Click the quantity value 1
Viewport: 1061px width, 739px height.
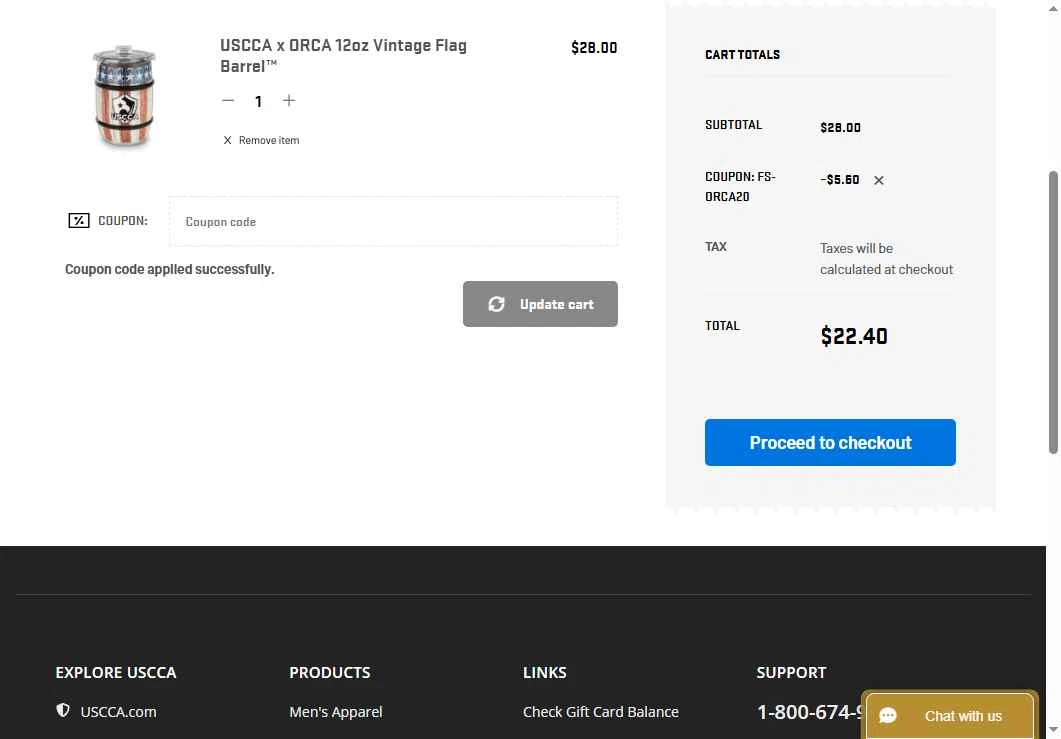(x=258, y=102)
